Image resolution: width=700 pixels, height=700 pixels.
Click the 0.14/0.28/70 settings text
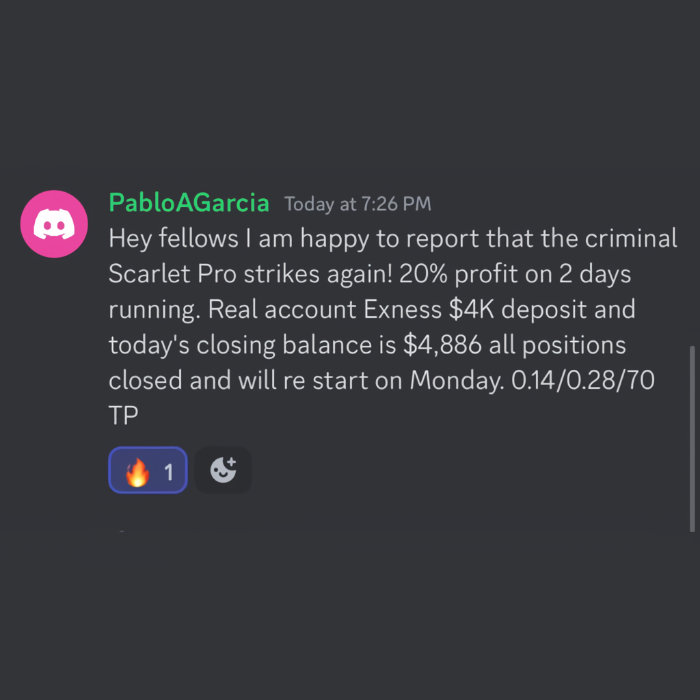(x=583, y=380)
